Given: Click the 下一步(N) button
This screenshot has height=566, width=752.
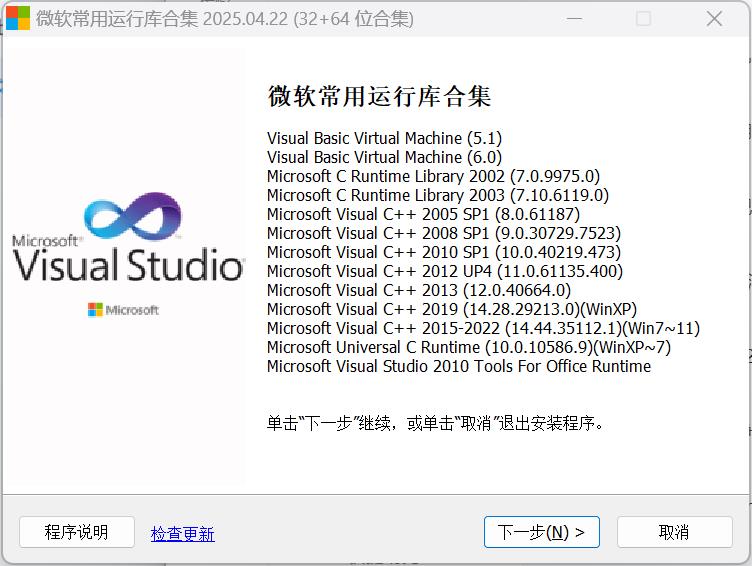Looking at the screenshot, I should [541, 532].
